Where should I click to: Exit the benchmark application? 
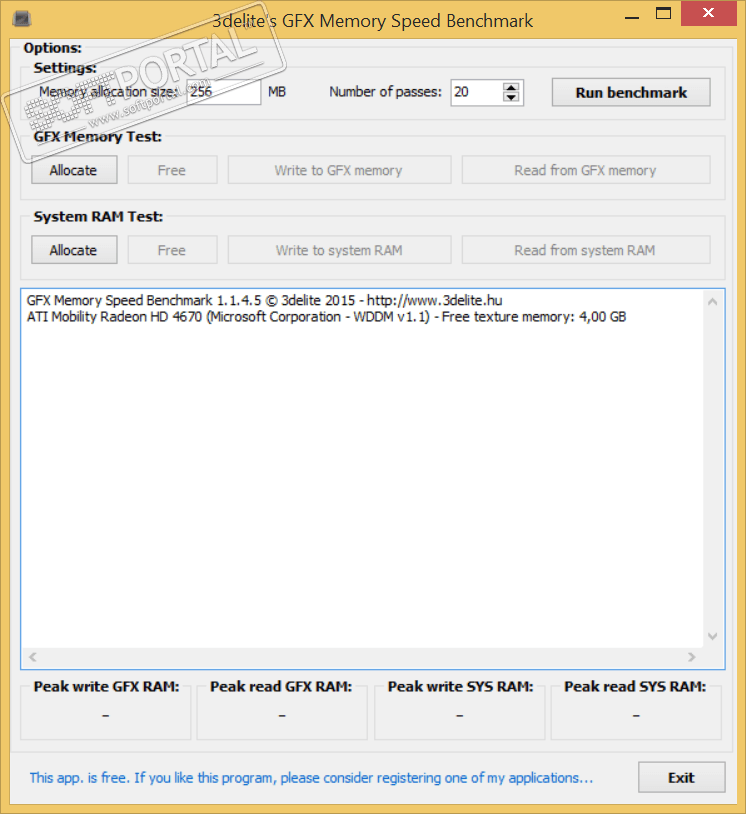[681, 777]
